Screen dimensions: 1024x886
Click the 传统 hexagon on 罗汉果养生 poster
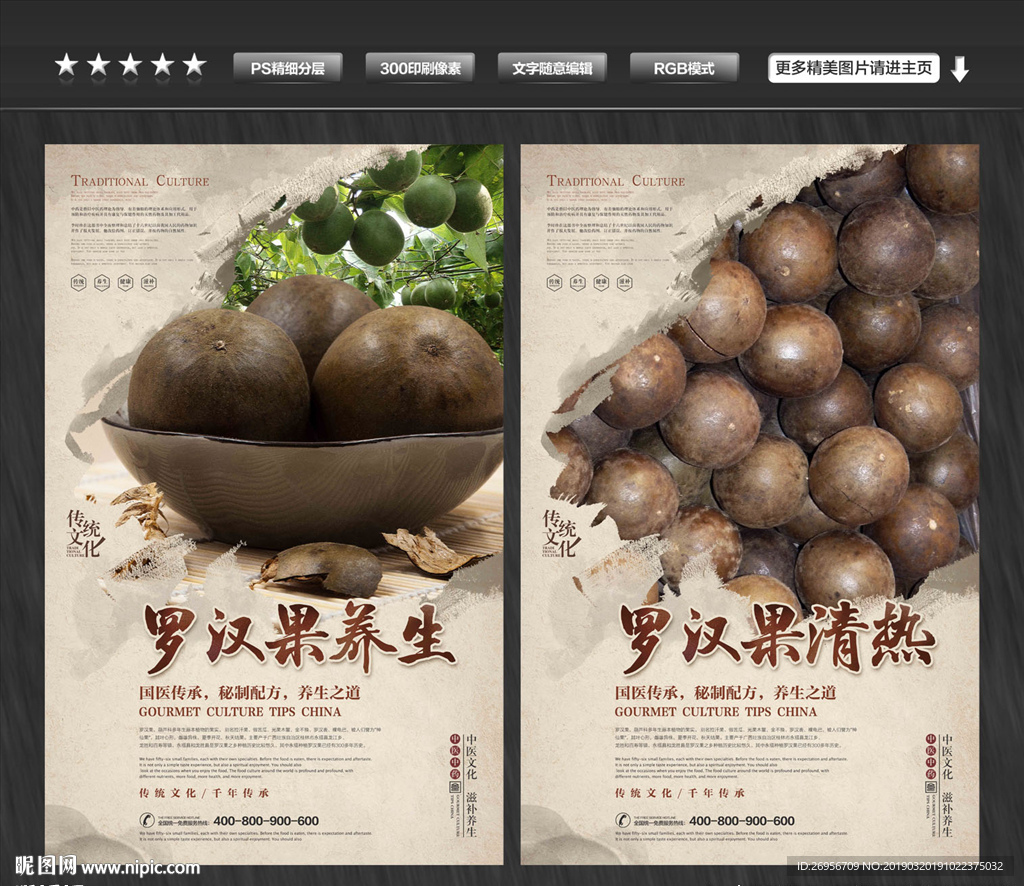pyautogui.click(x=78, y=283)
